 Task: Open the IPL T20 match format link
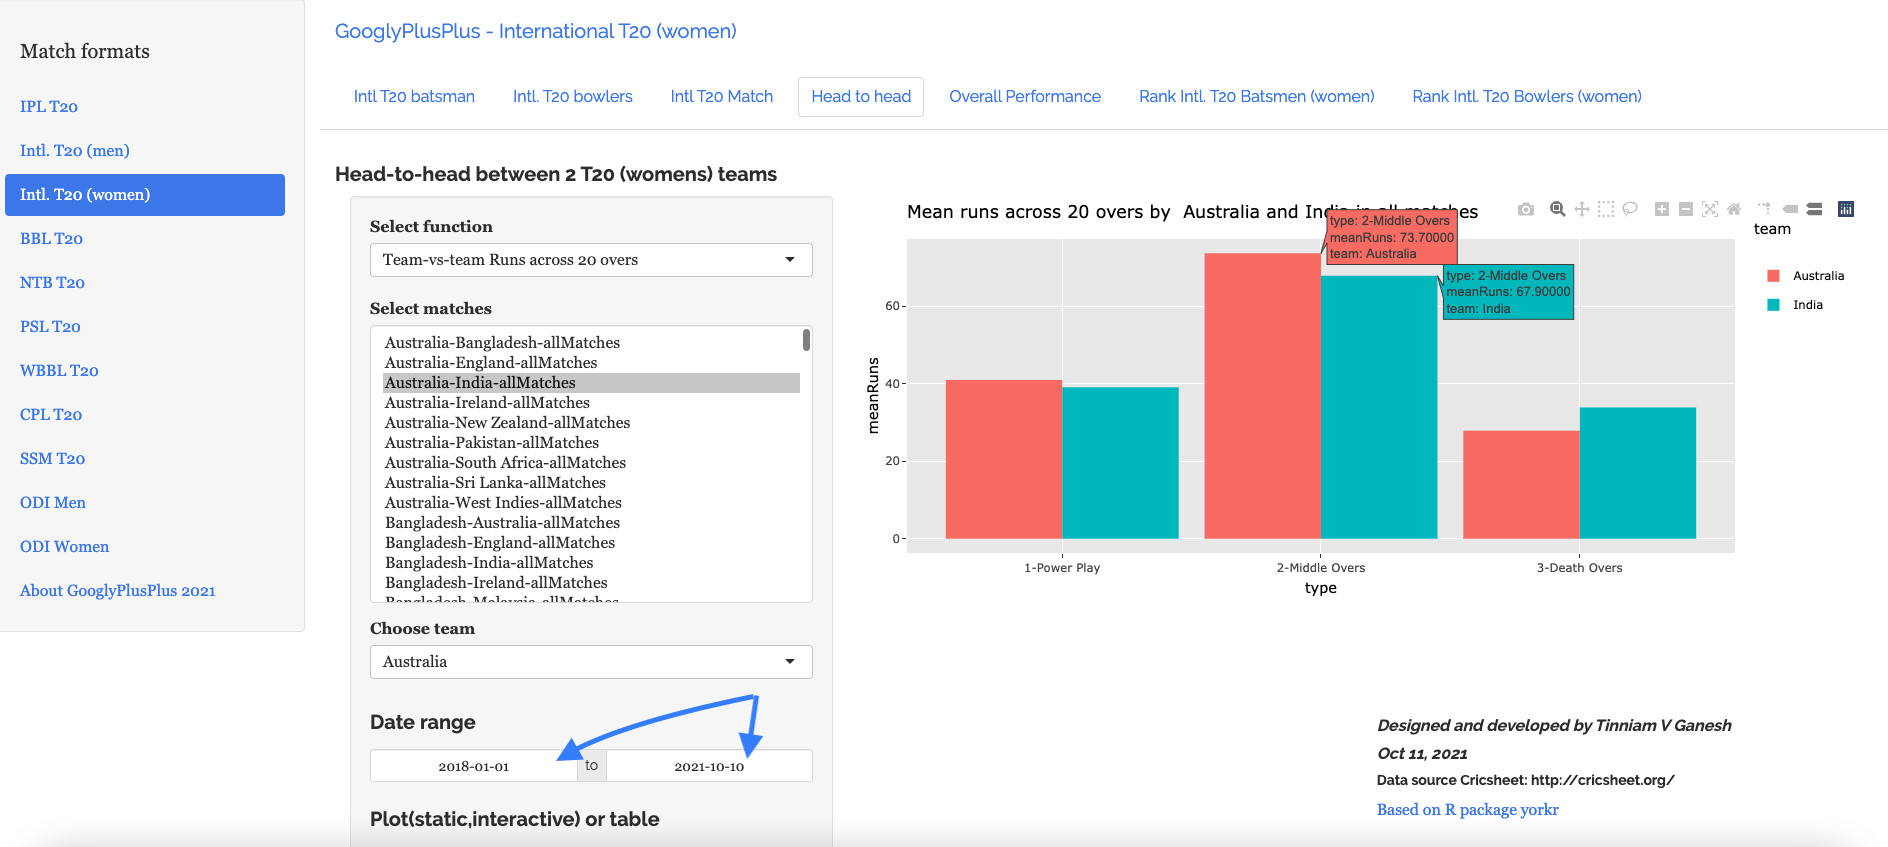point(49,107)
